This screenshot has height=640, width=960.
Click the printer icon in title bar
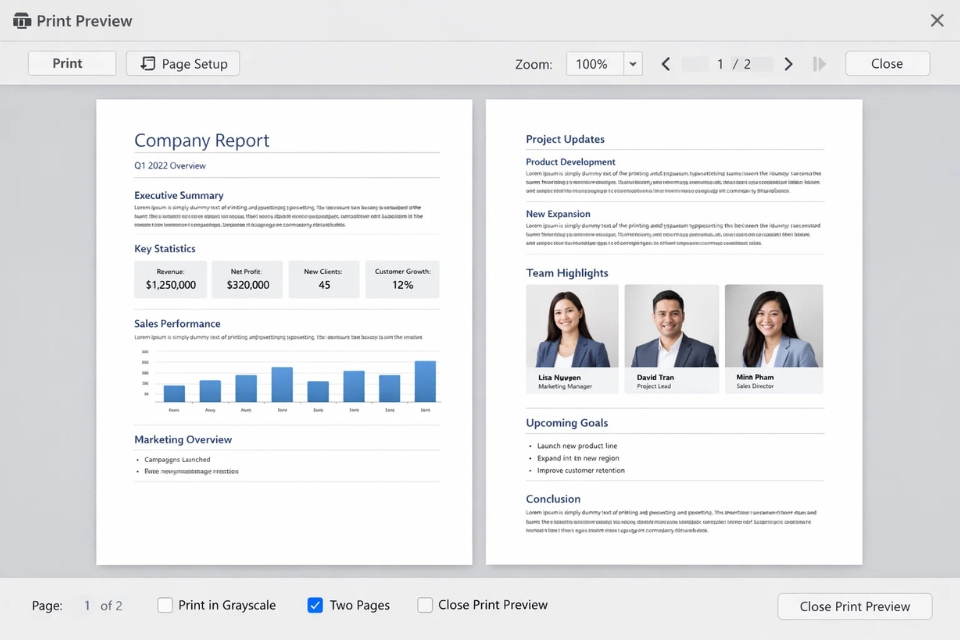click(x=22, y=21)
